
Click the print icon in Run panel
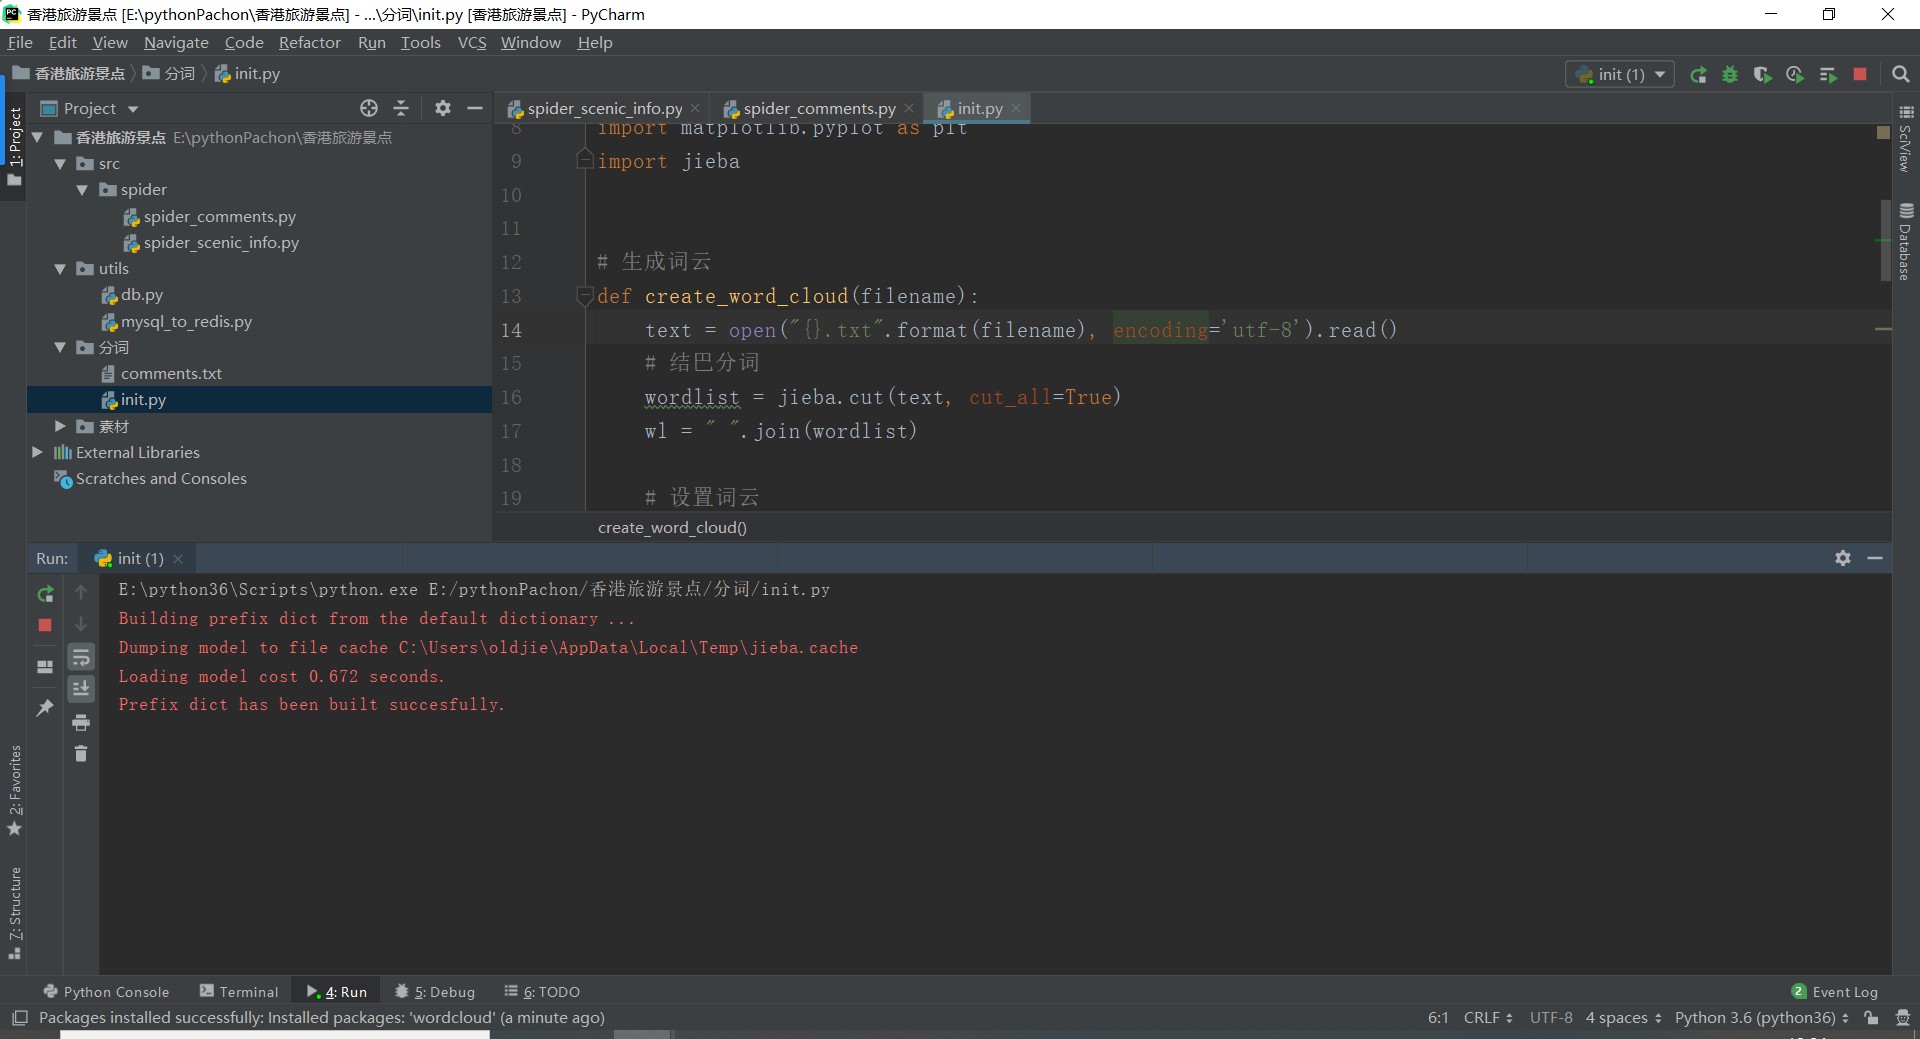pyautogui.click(x=81, y=722)
